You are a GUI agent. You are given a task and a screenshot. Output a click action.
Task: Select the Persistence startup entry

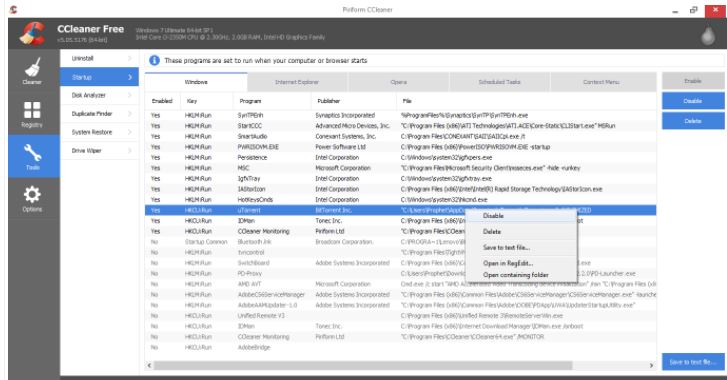pos(401,158)
